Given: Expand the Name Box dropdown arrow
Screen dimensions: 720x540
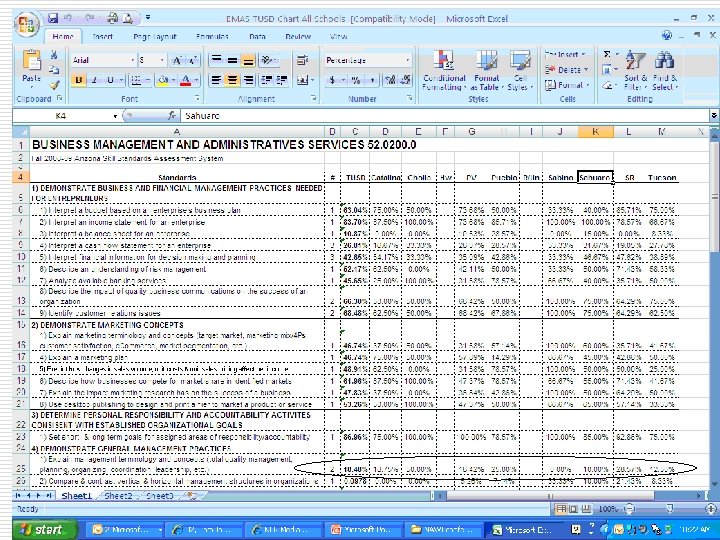Looking at the screenshot, I should 115,116.
